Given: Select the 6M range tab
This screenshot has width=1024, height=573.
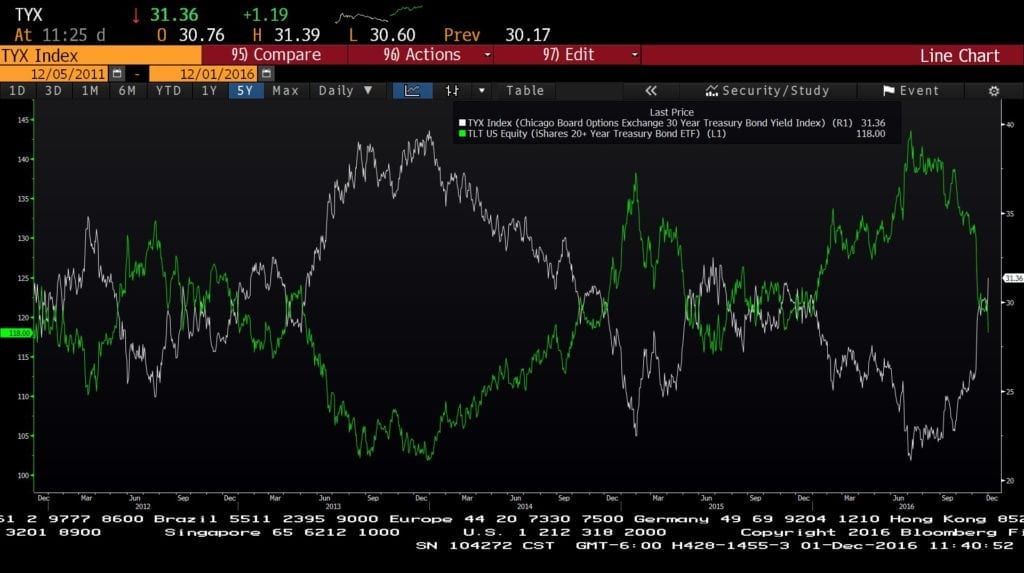Looking at the screenshot, I should [x=127, y=91].
